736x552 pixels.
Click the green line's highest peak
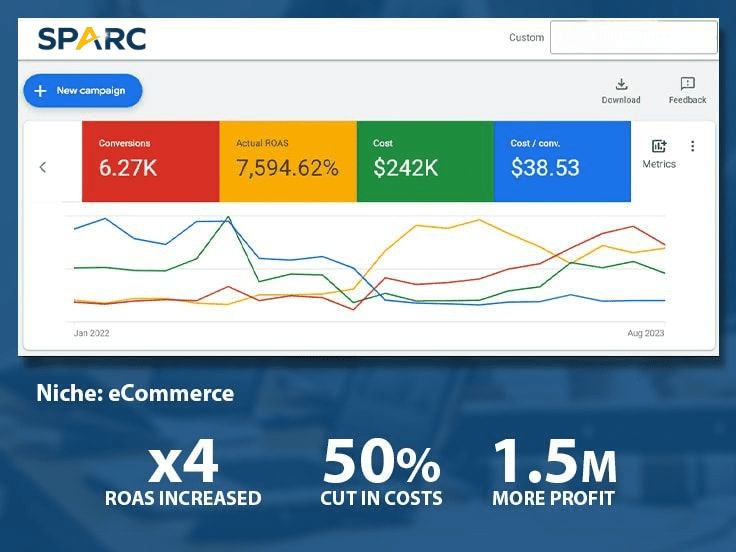coord(229,217)
